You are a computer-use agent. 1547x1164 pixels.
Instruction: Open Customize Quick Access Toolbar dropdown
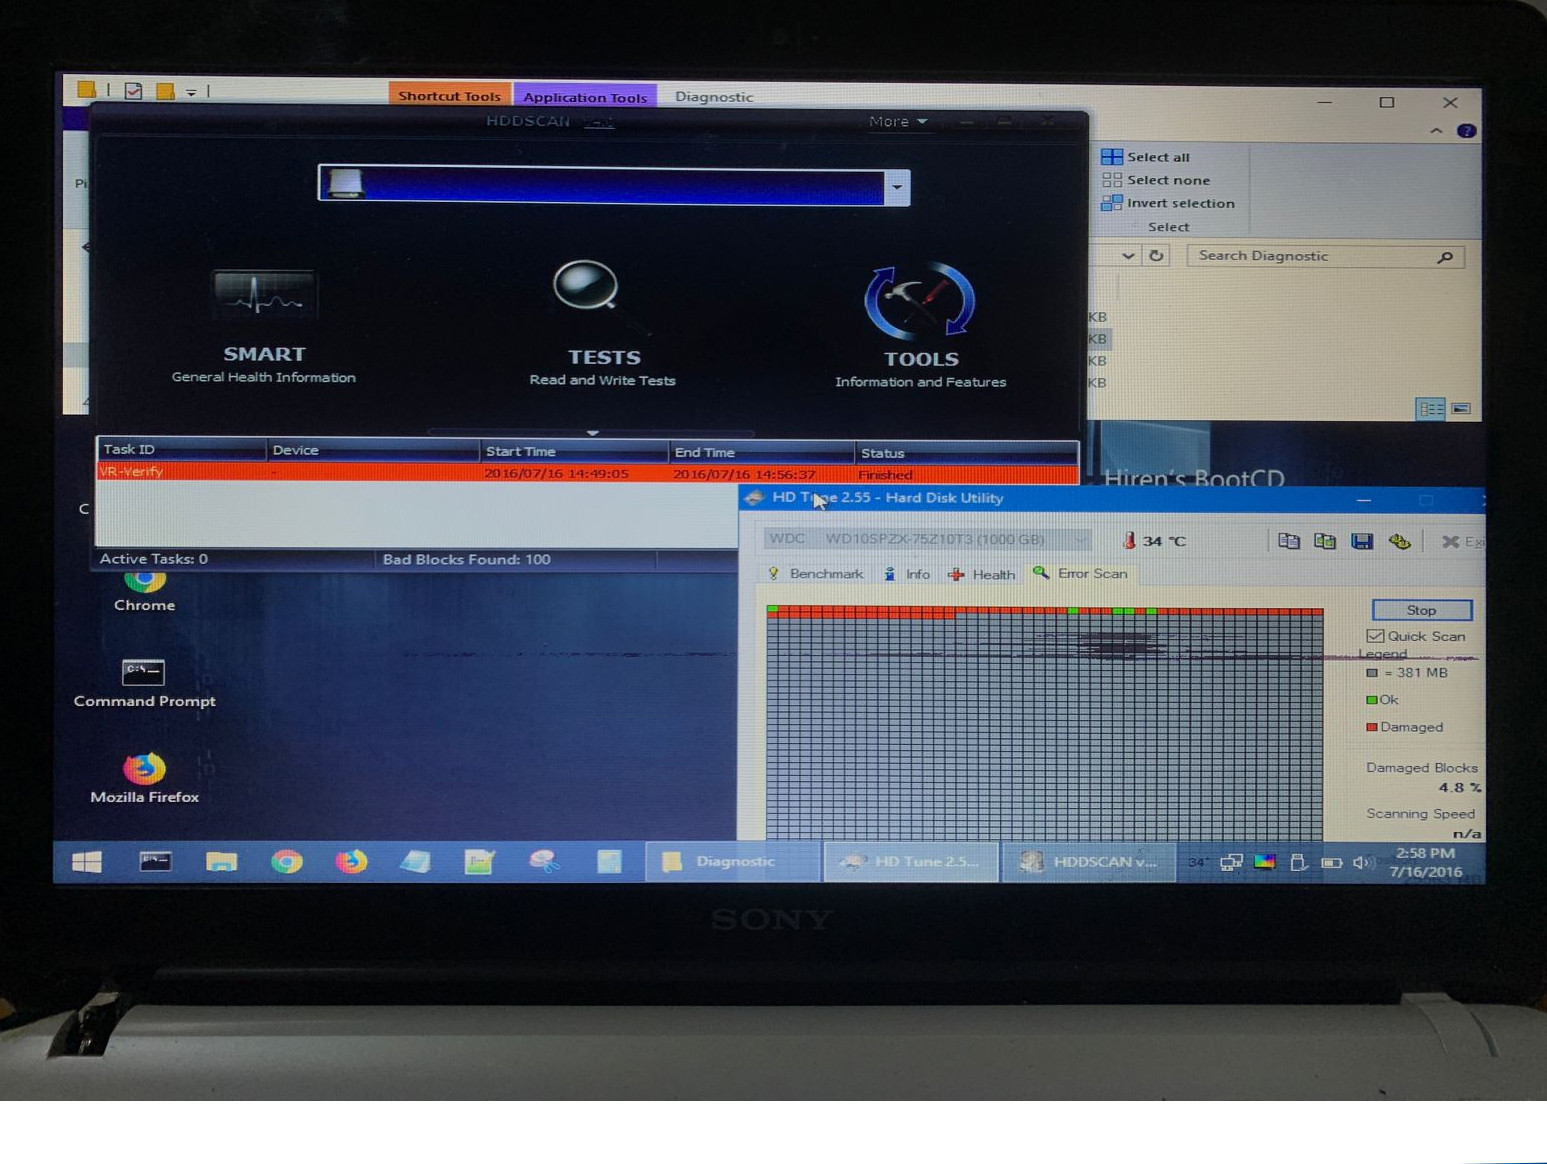click(x=191, y=92)
